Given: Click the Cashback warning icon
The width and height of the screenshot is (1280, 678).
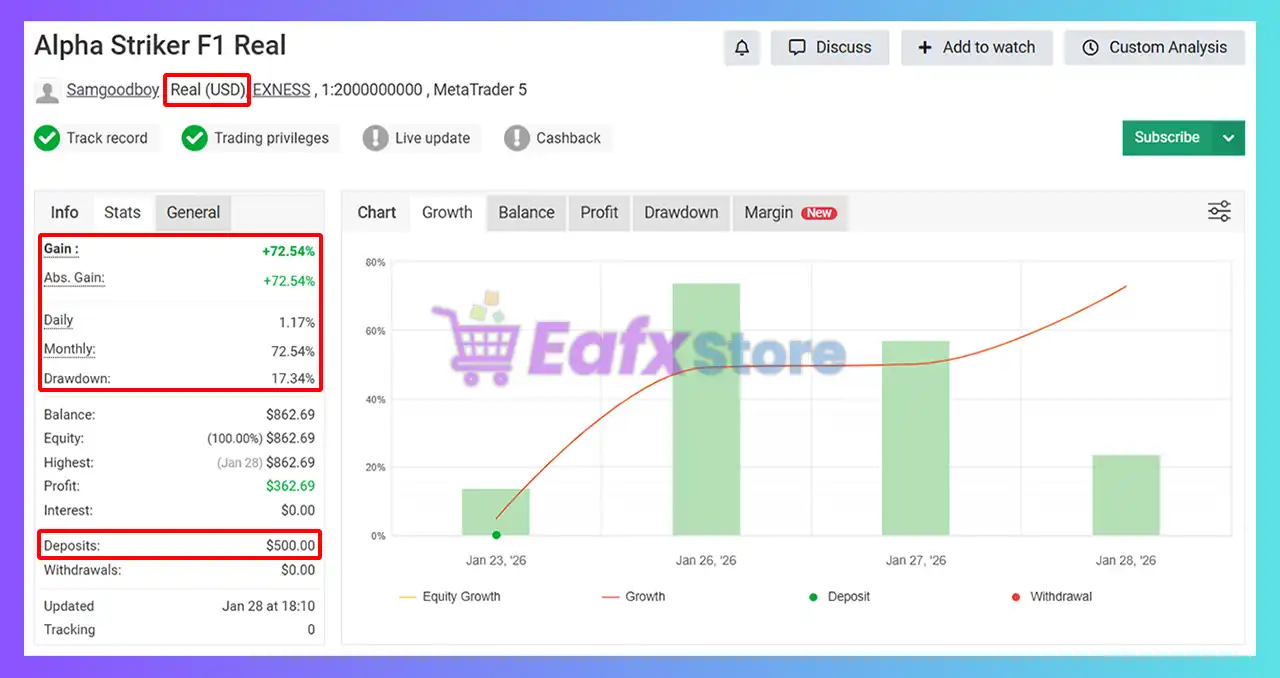Looking at the screenshot, I should 516,138.
